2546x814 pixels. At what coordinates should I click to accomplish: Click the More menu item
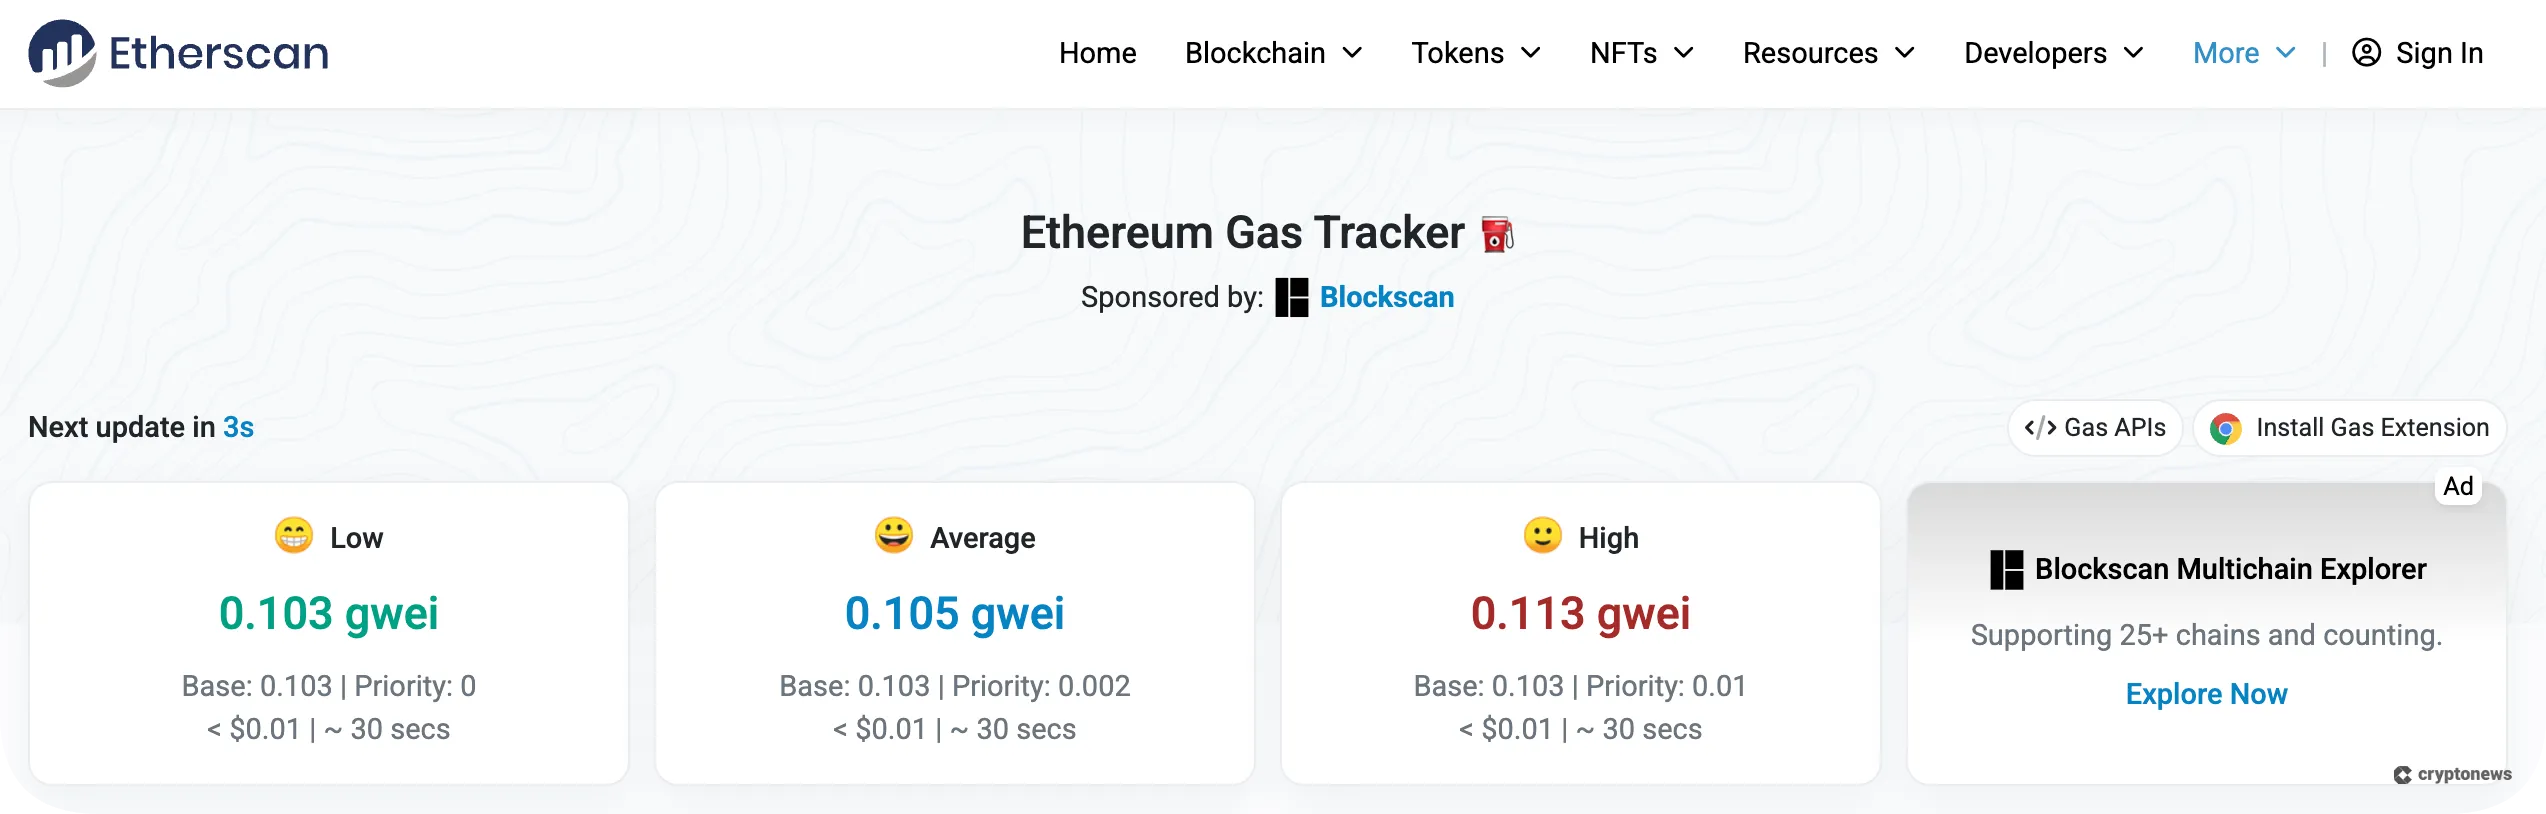click(2228, 53)
